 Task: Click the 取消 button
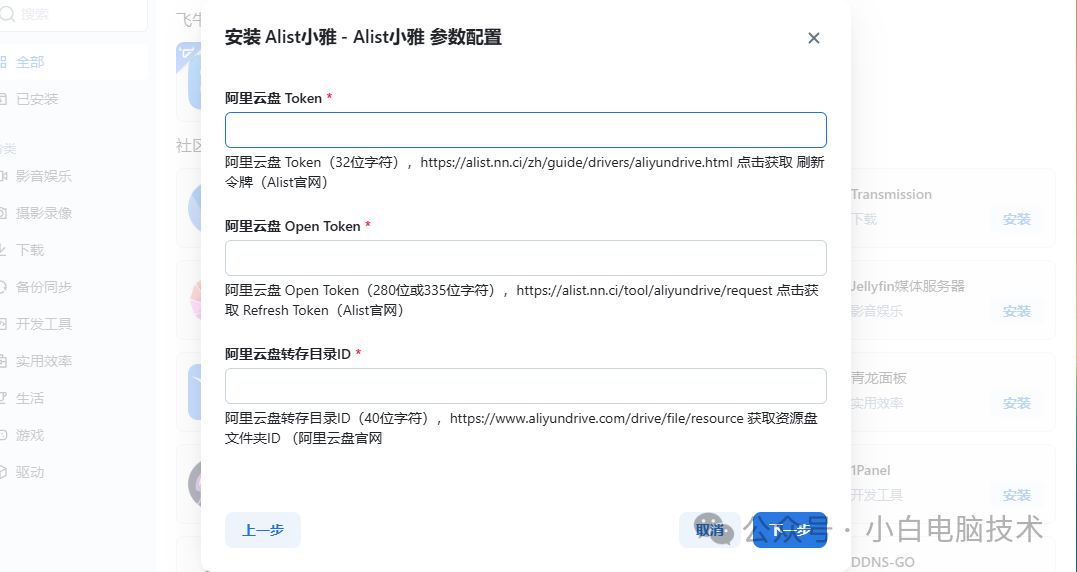[x=710, y=530]
